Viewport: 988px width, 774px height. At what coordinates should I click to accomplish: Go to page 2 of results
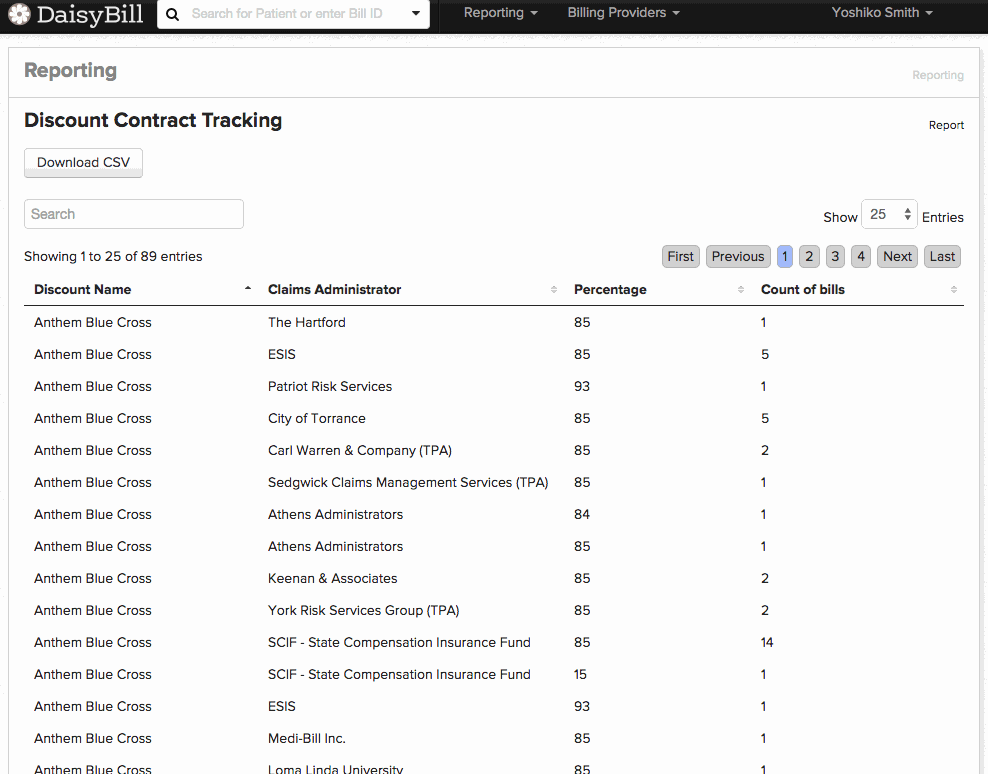[809, 257]
